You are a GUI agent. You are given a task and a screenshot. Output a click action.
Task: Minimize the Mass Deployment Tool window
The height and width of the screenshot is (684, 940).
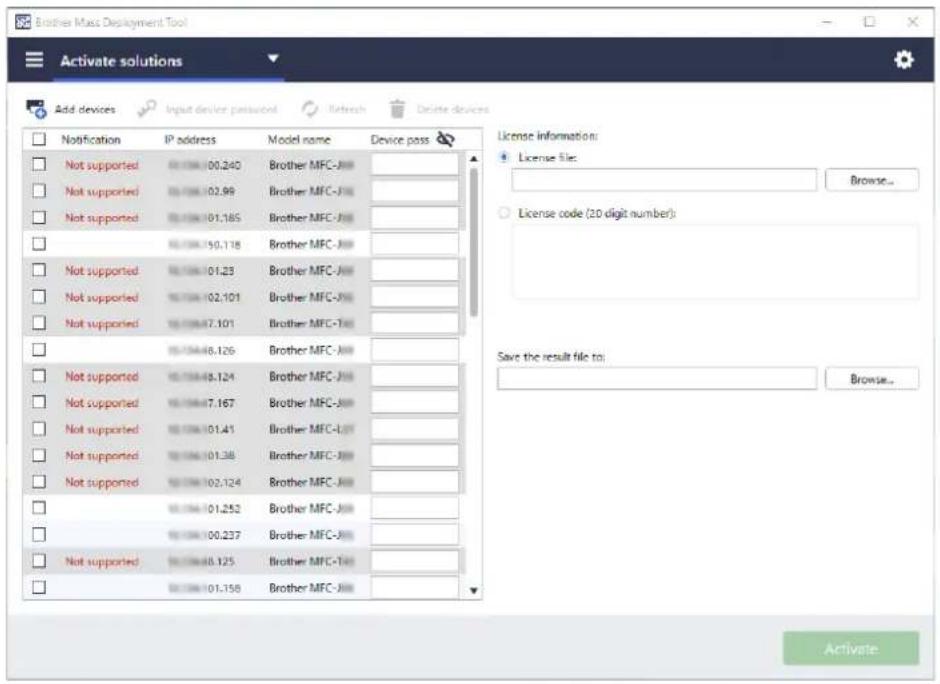(827, 22)
